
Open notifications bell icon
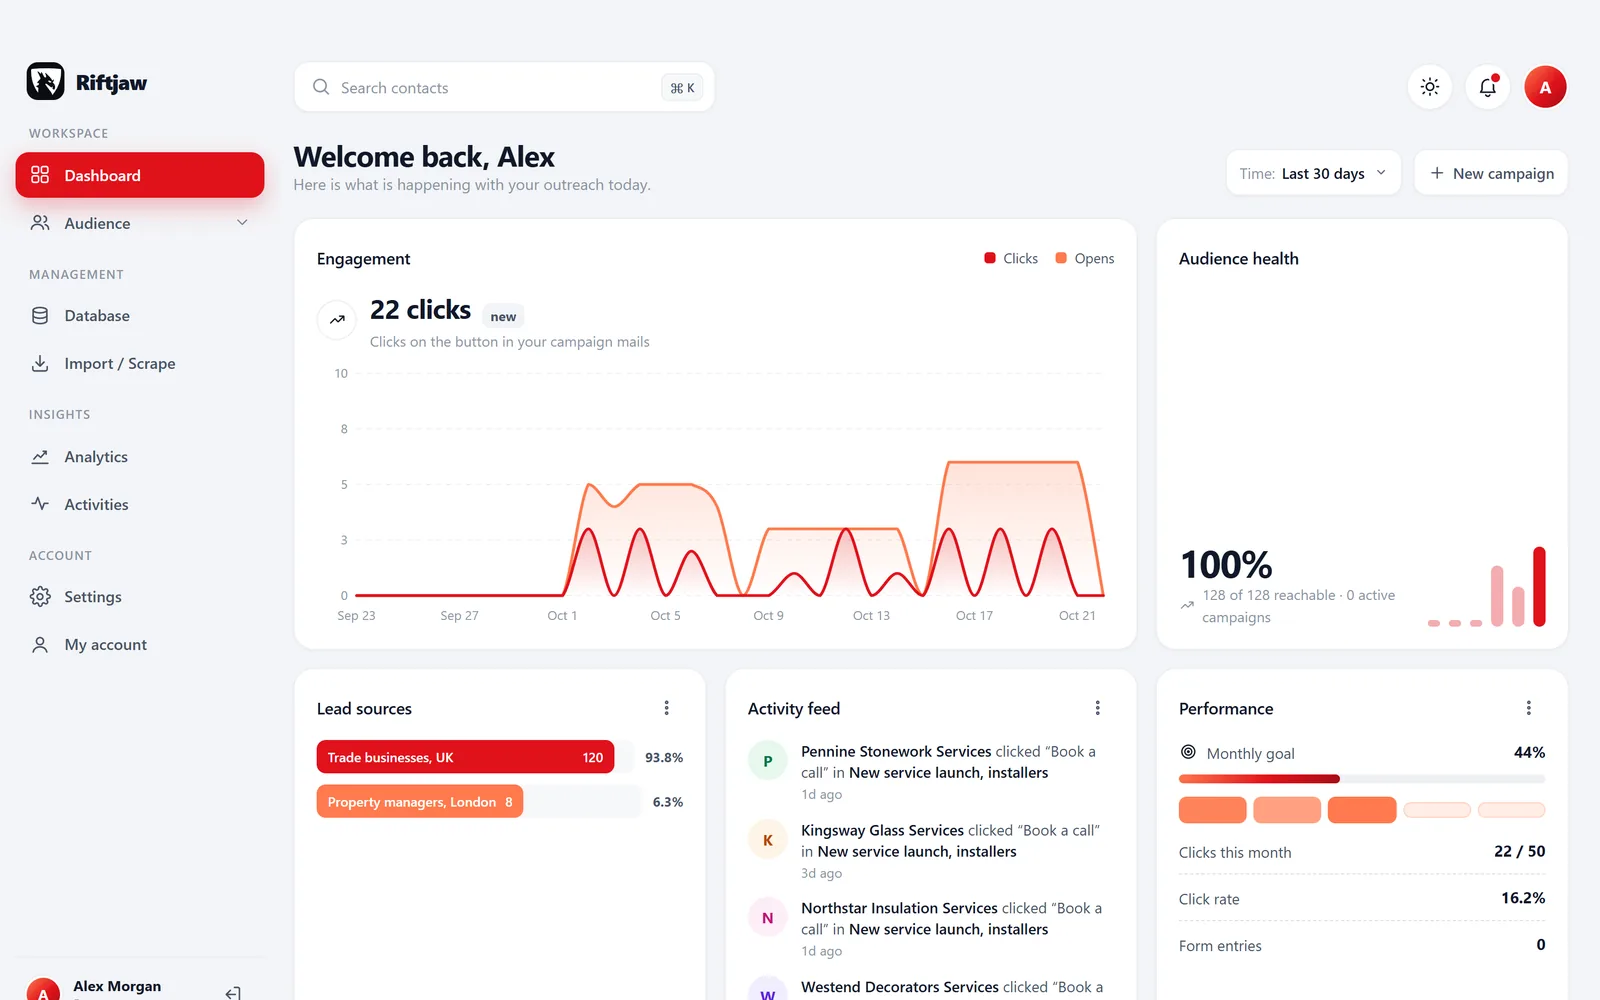pyautogui.click(x=1488, y=87)
